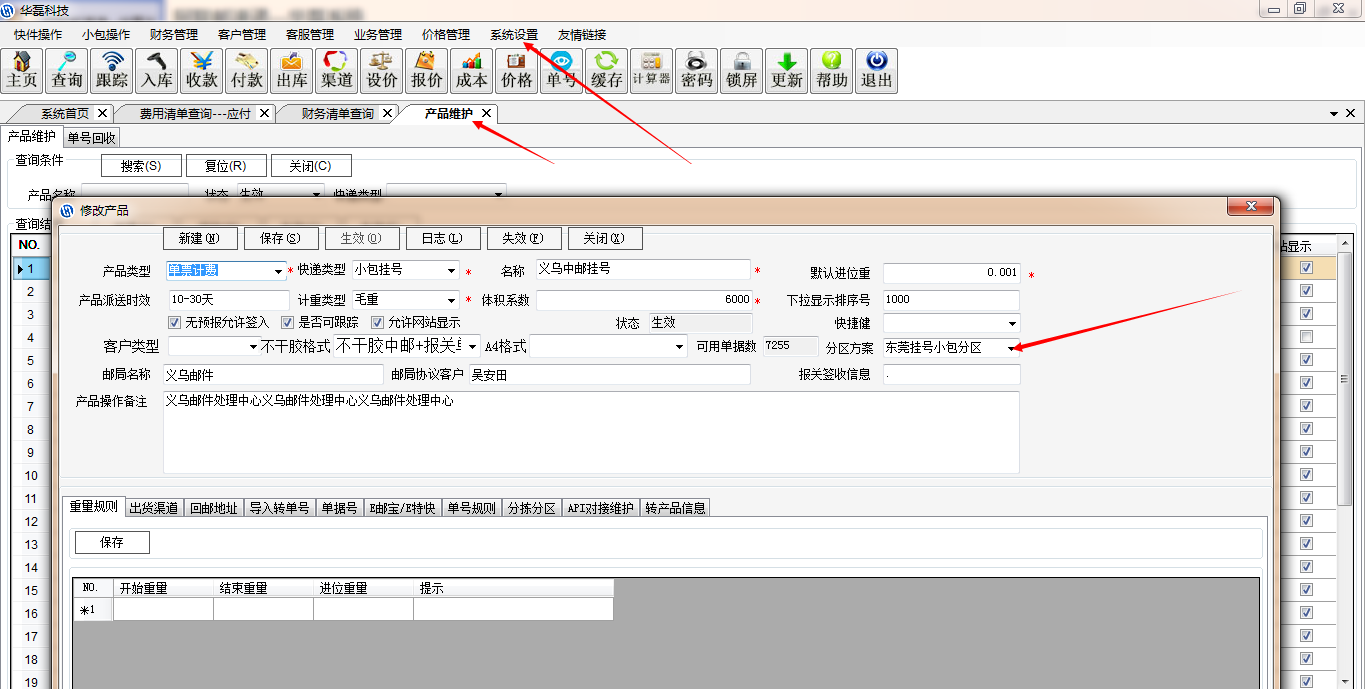Click the 日志(L) button
The width and height of the screenshot is (1365, 689).
click(441, 239)
